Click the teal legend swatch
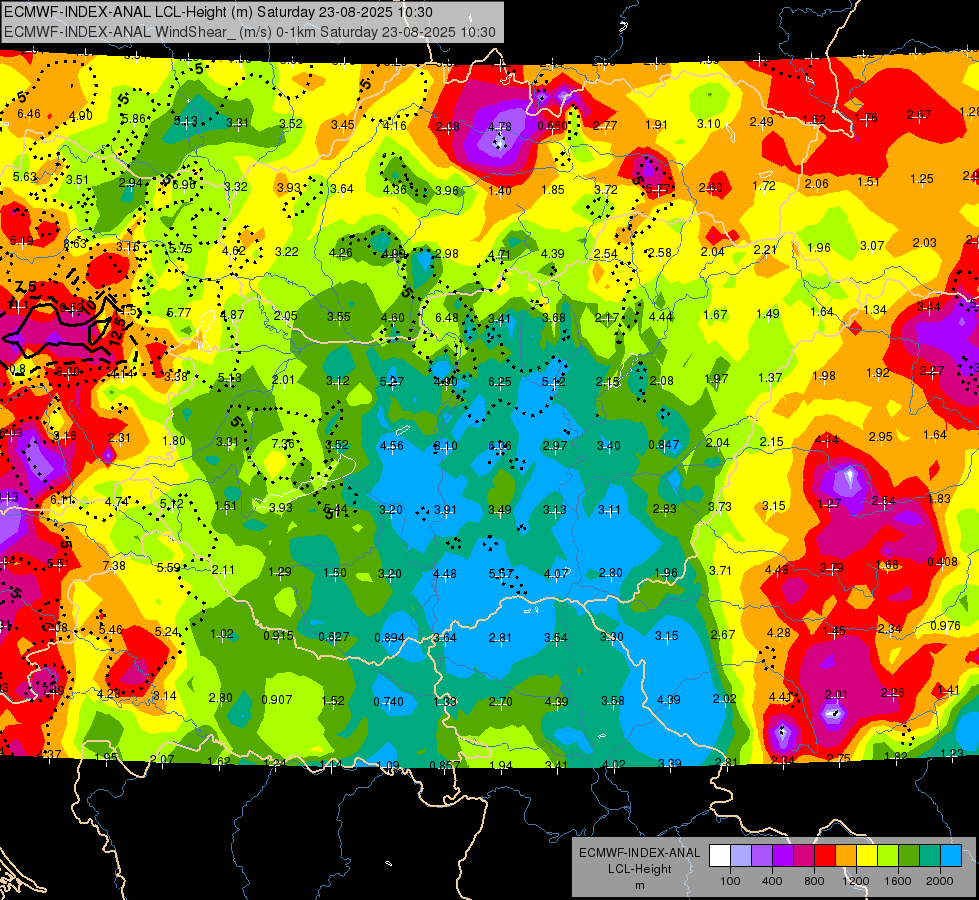The image size is (979, 900). 930,856
